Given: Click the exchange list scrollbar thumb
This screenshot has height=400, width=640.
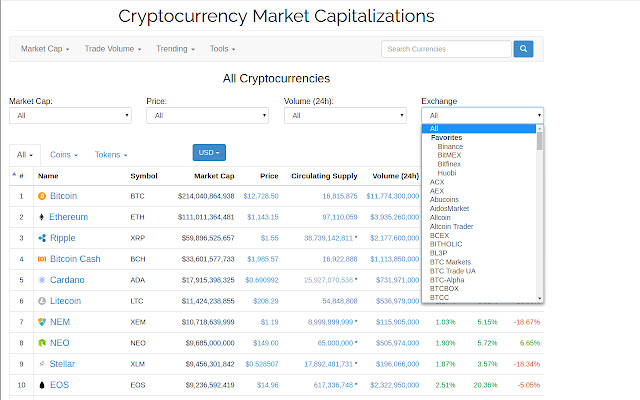Looking at the screenshot, I should coord(540,141).
